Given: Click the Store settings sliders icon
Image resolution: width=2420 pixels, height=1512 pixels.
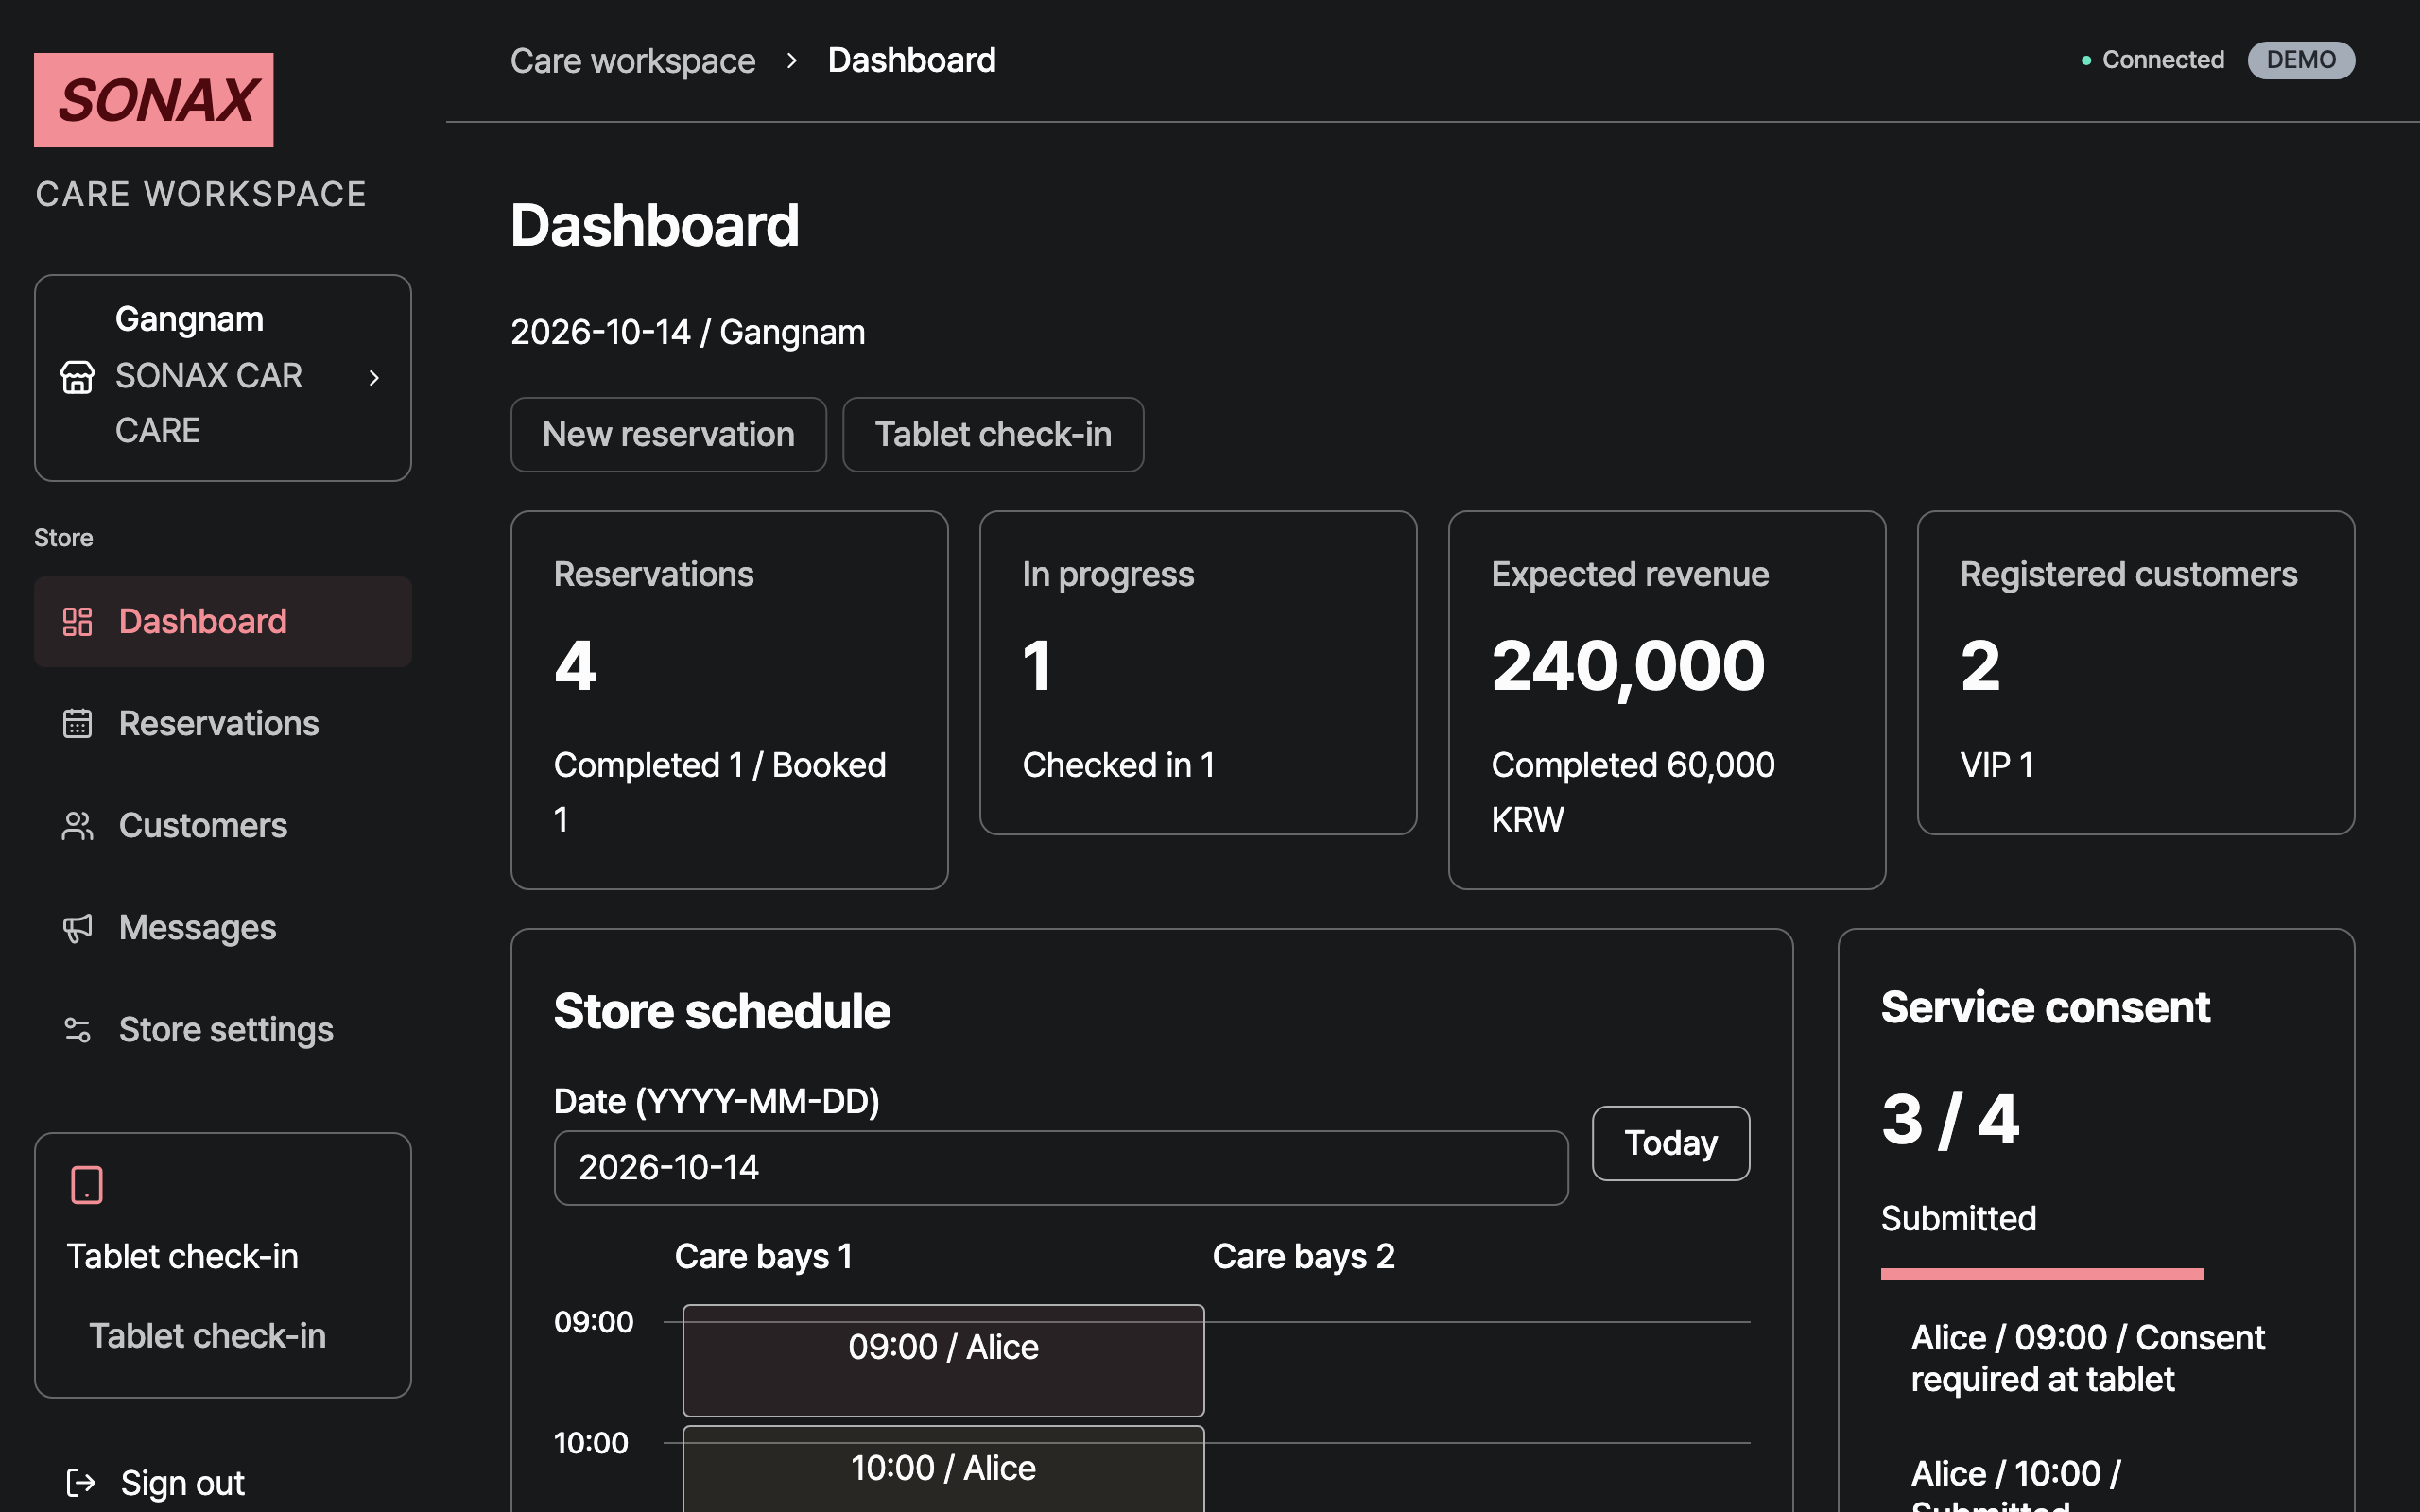Looking at the screenshot, I should 77,1029.
